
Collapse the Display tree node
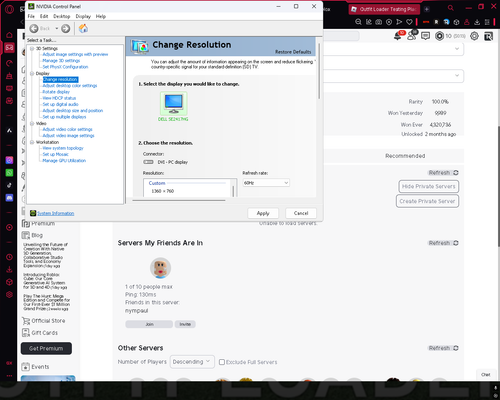[x=32, y=74]
